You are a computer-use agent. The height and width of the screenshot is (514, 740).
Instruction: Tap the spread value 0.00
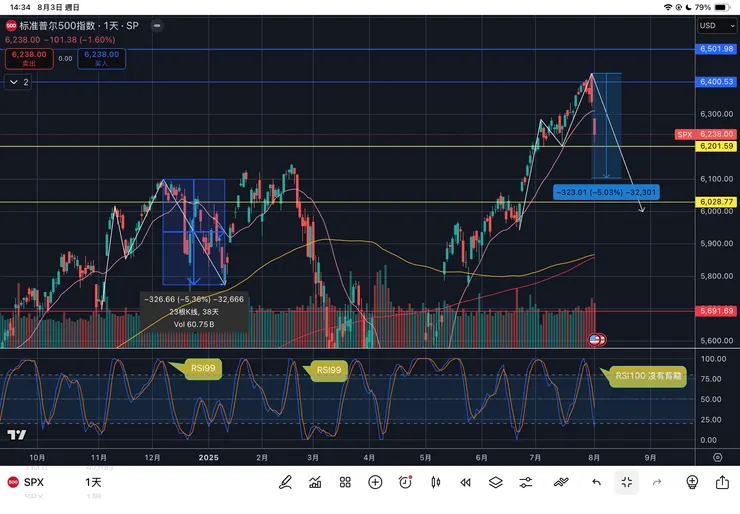tap(65, 59)
